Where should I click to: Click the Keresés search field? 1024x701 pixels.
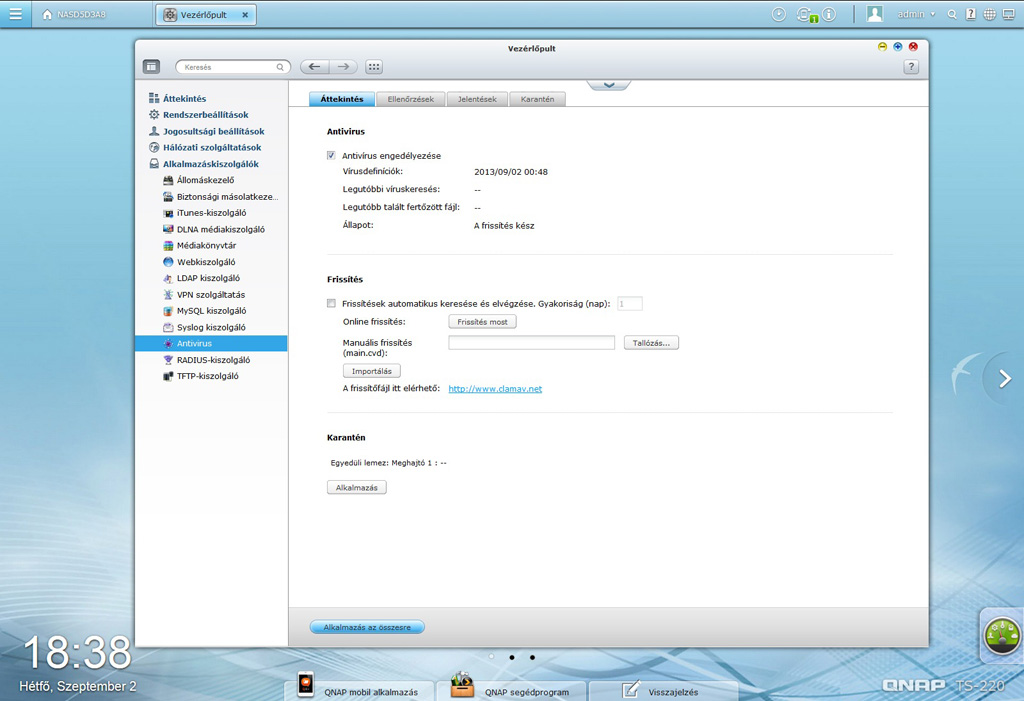tap(232, 67)
